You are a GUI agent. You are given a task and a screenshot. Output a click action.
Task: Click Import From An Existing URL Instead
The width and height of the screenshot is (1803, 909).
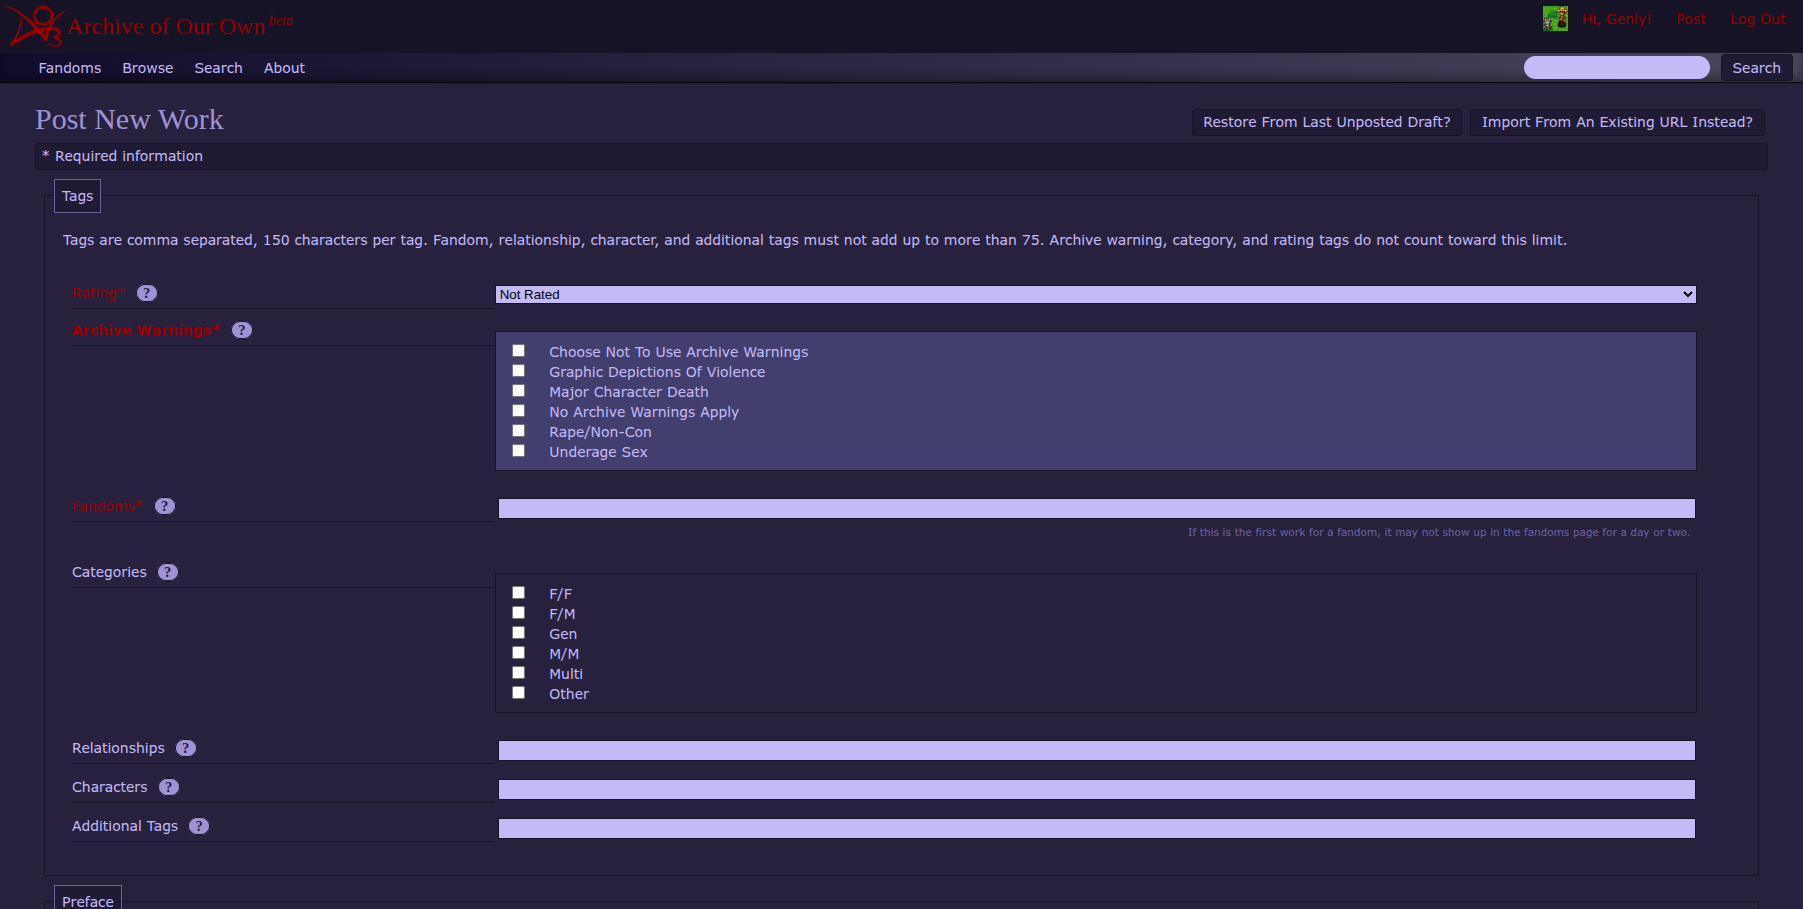point(1616,122)
